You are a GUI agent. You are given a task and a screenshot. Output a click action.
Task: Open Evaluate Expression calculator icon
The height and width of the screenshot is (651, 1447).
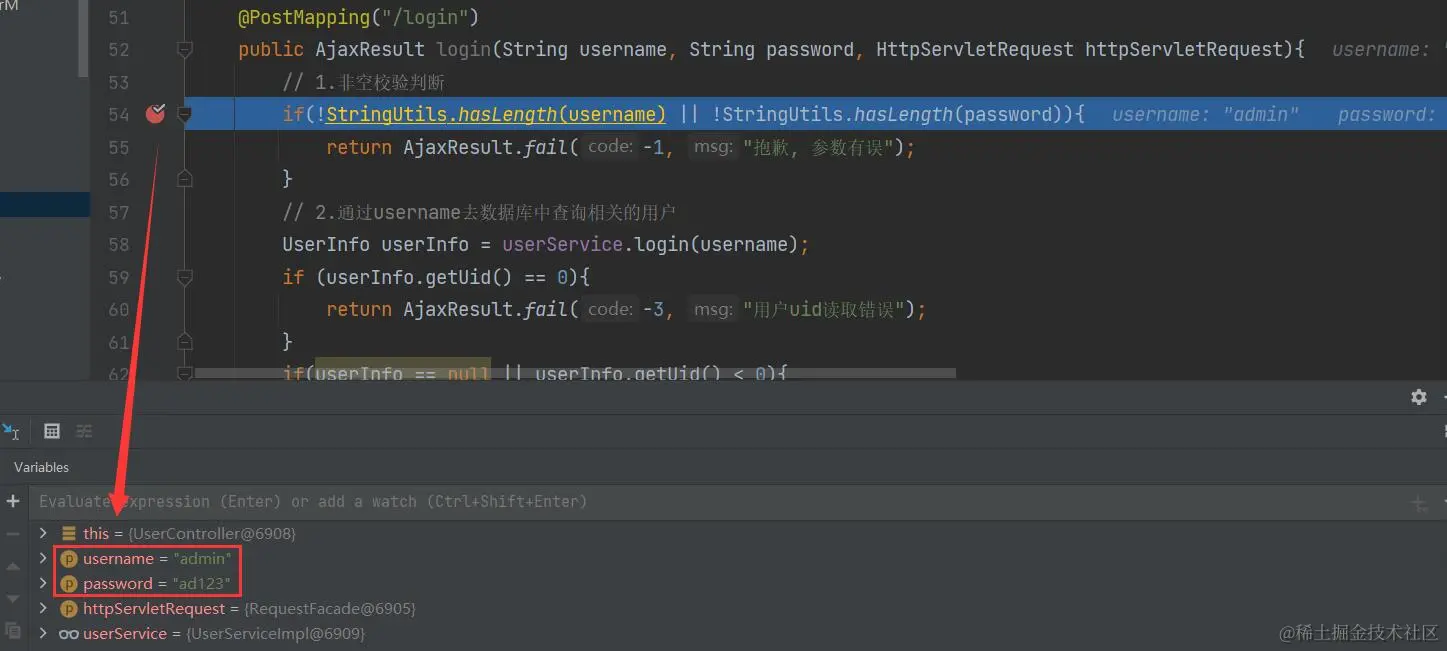pyautogui.click(x=52, y=431)
